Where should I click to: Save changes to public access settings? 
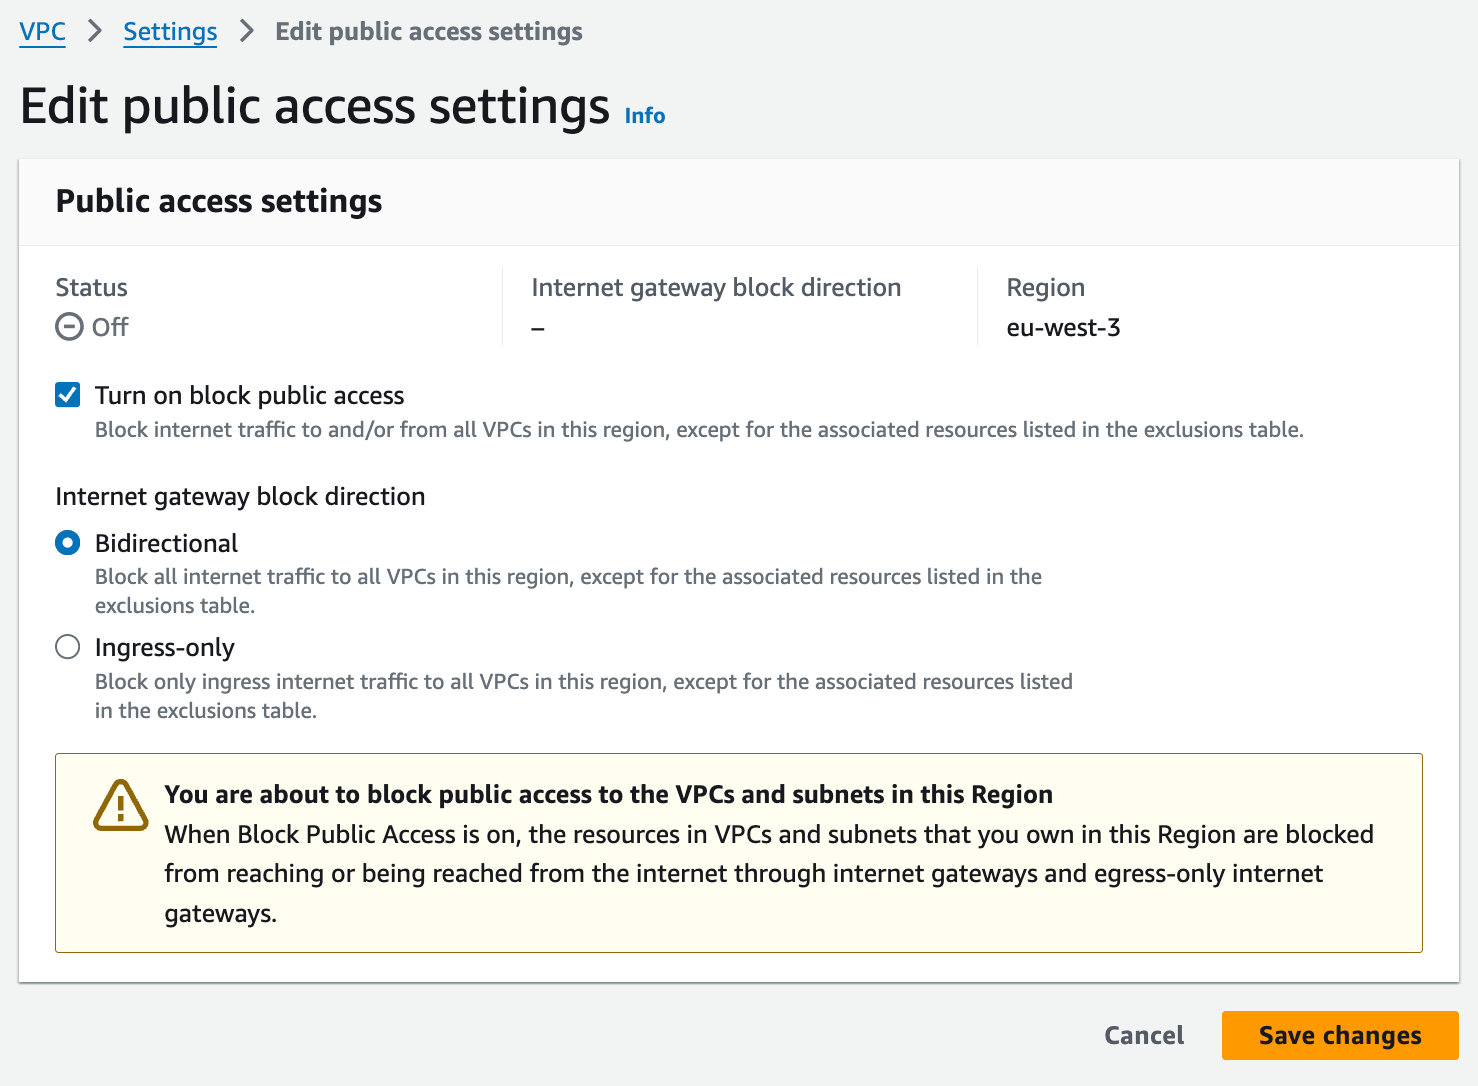pyautogui.click(x=1339, y=1035)
